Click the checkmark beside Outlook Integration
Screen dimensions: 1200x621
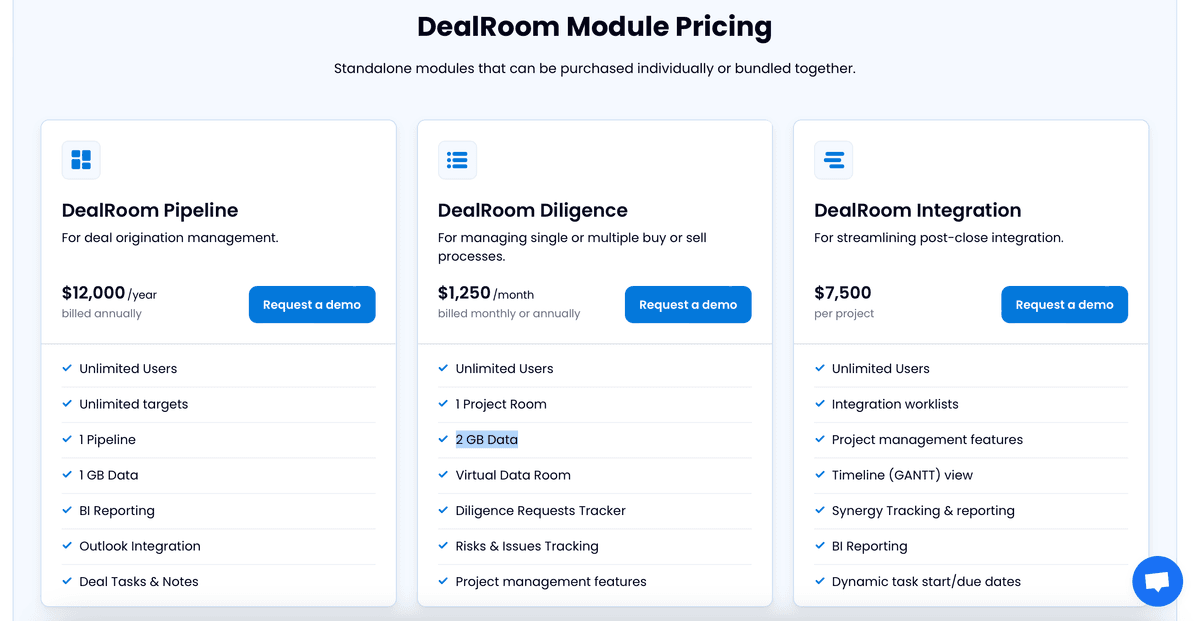coord(67,546)
